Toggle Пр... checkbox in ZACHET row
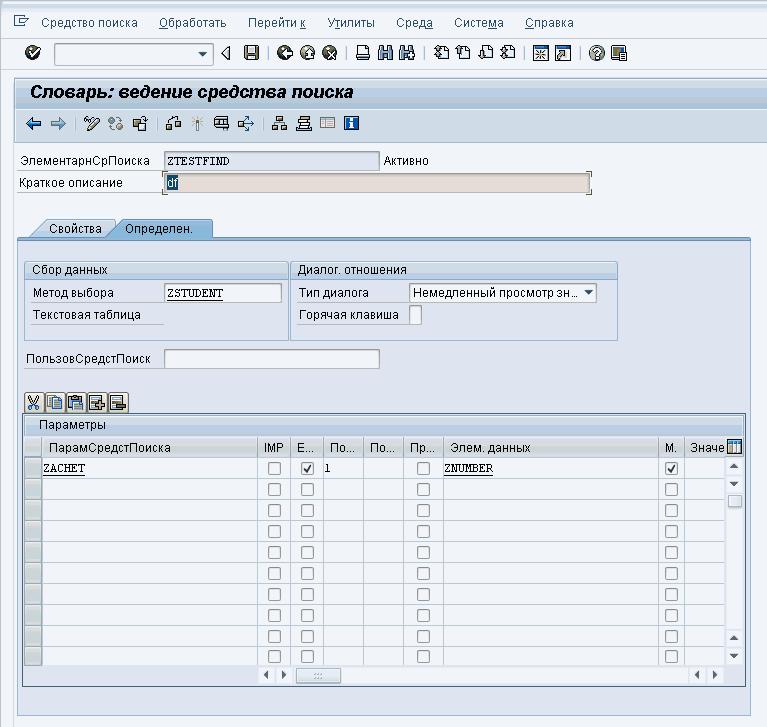 423,468
